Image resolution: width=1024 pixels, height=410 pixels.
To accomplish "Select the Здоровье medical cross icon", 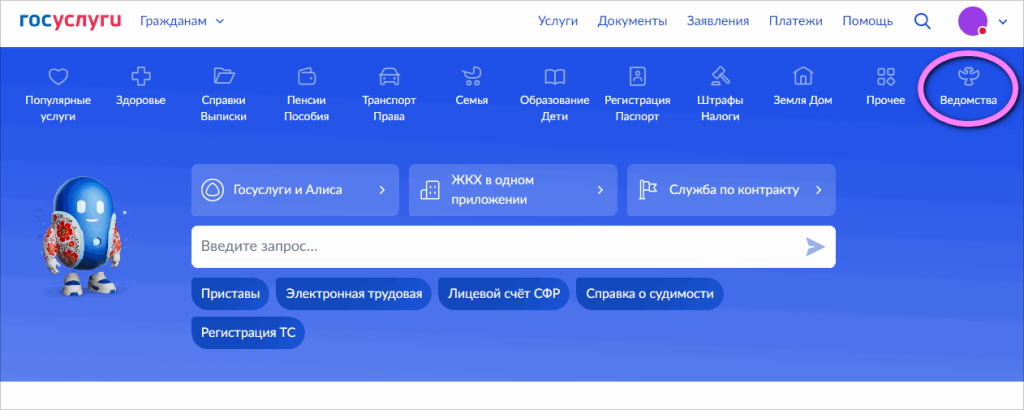I will [141, 76].
